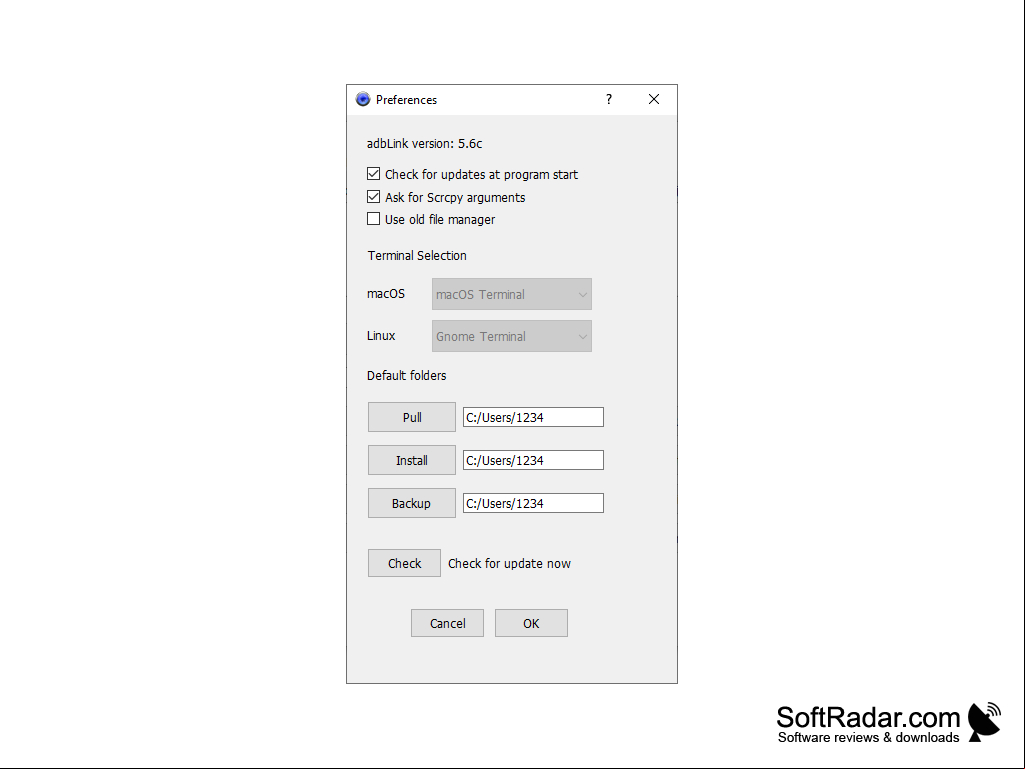The image size is (1025, 769).
Task: Click the 'Terminal Selection' label
Action: click(417, 256)
